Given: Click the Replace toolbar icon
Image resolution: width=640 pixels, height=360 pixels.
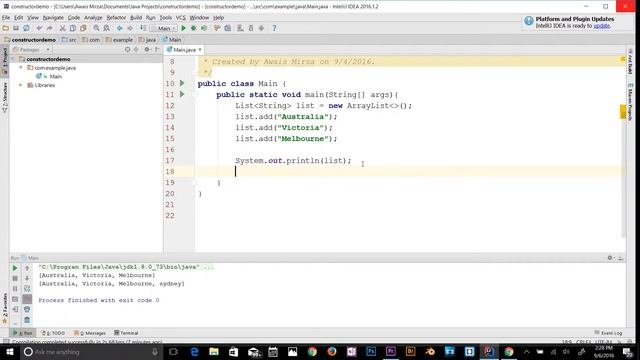Looking at the screenshot, I should [x=107, y=28].
